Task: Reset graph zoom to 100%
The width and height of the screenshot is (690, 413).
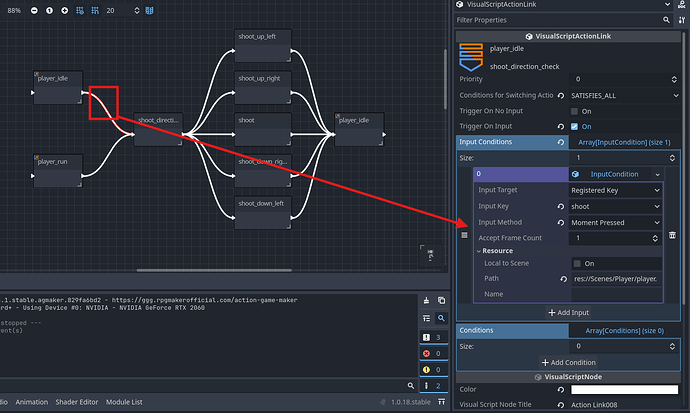Action: coord(51,10)
